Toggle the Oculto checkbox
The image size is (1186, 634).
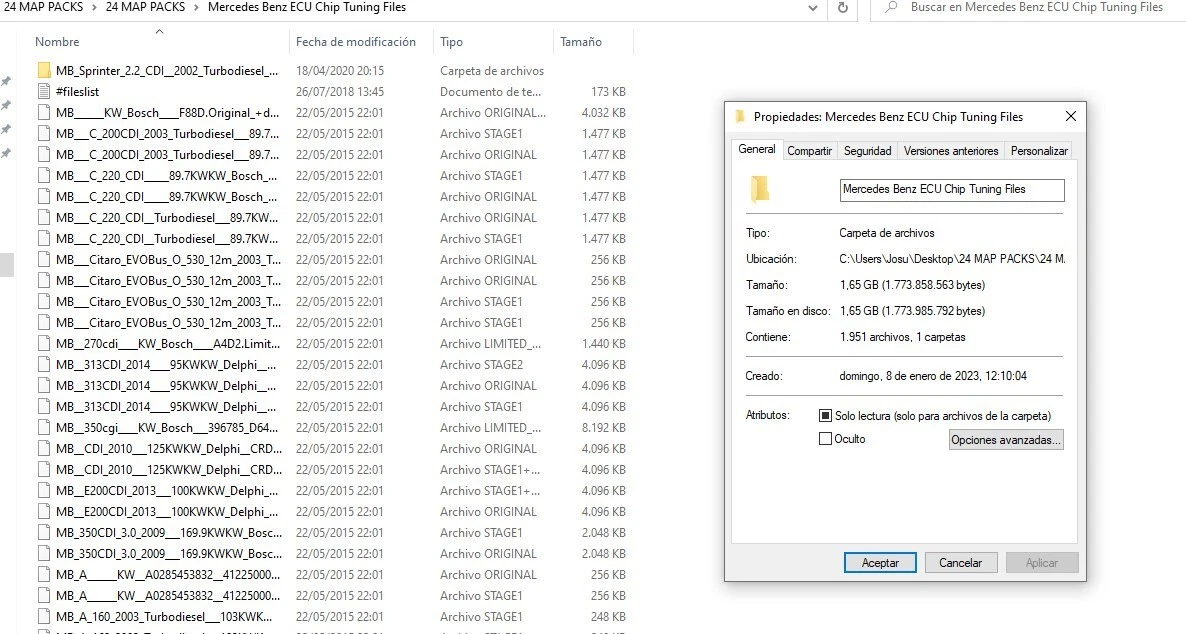[x=825, y=439]
